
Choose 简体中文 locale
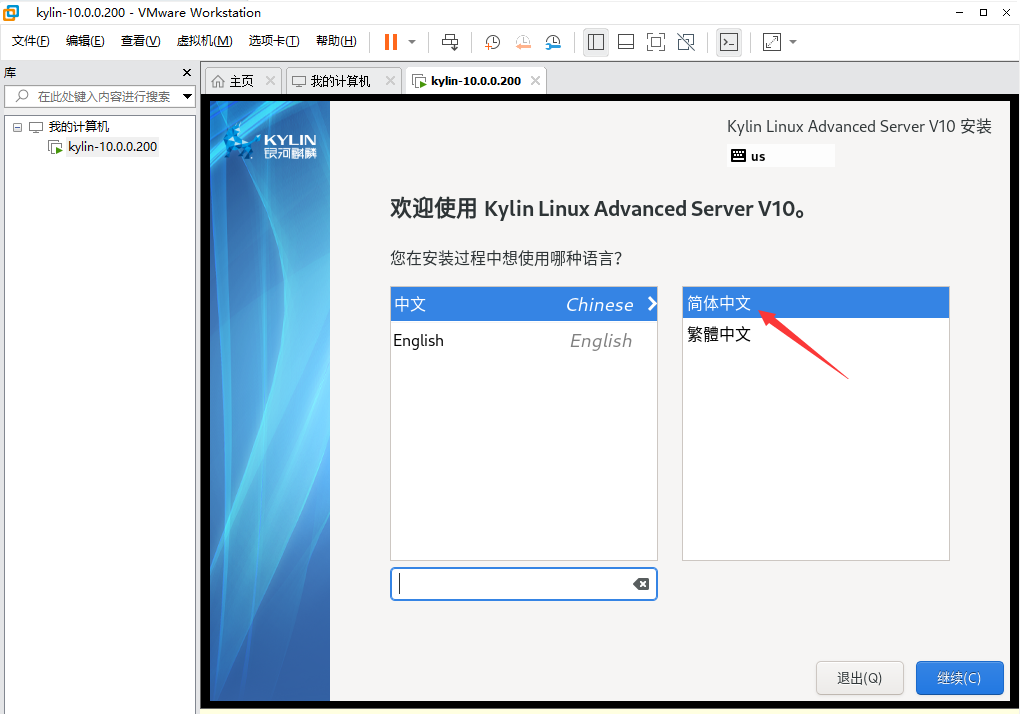point(816,302)
